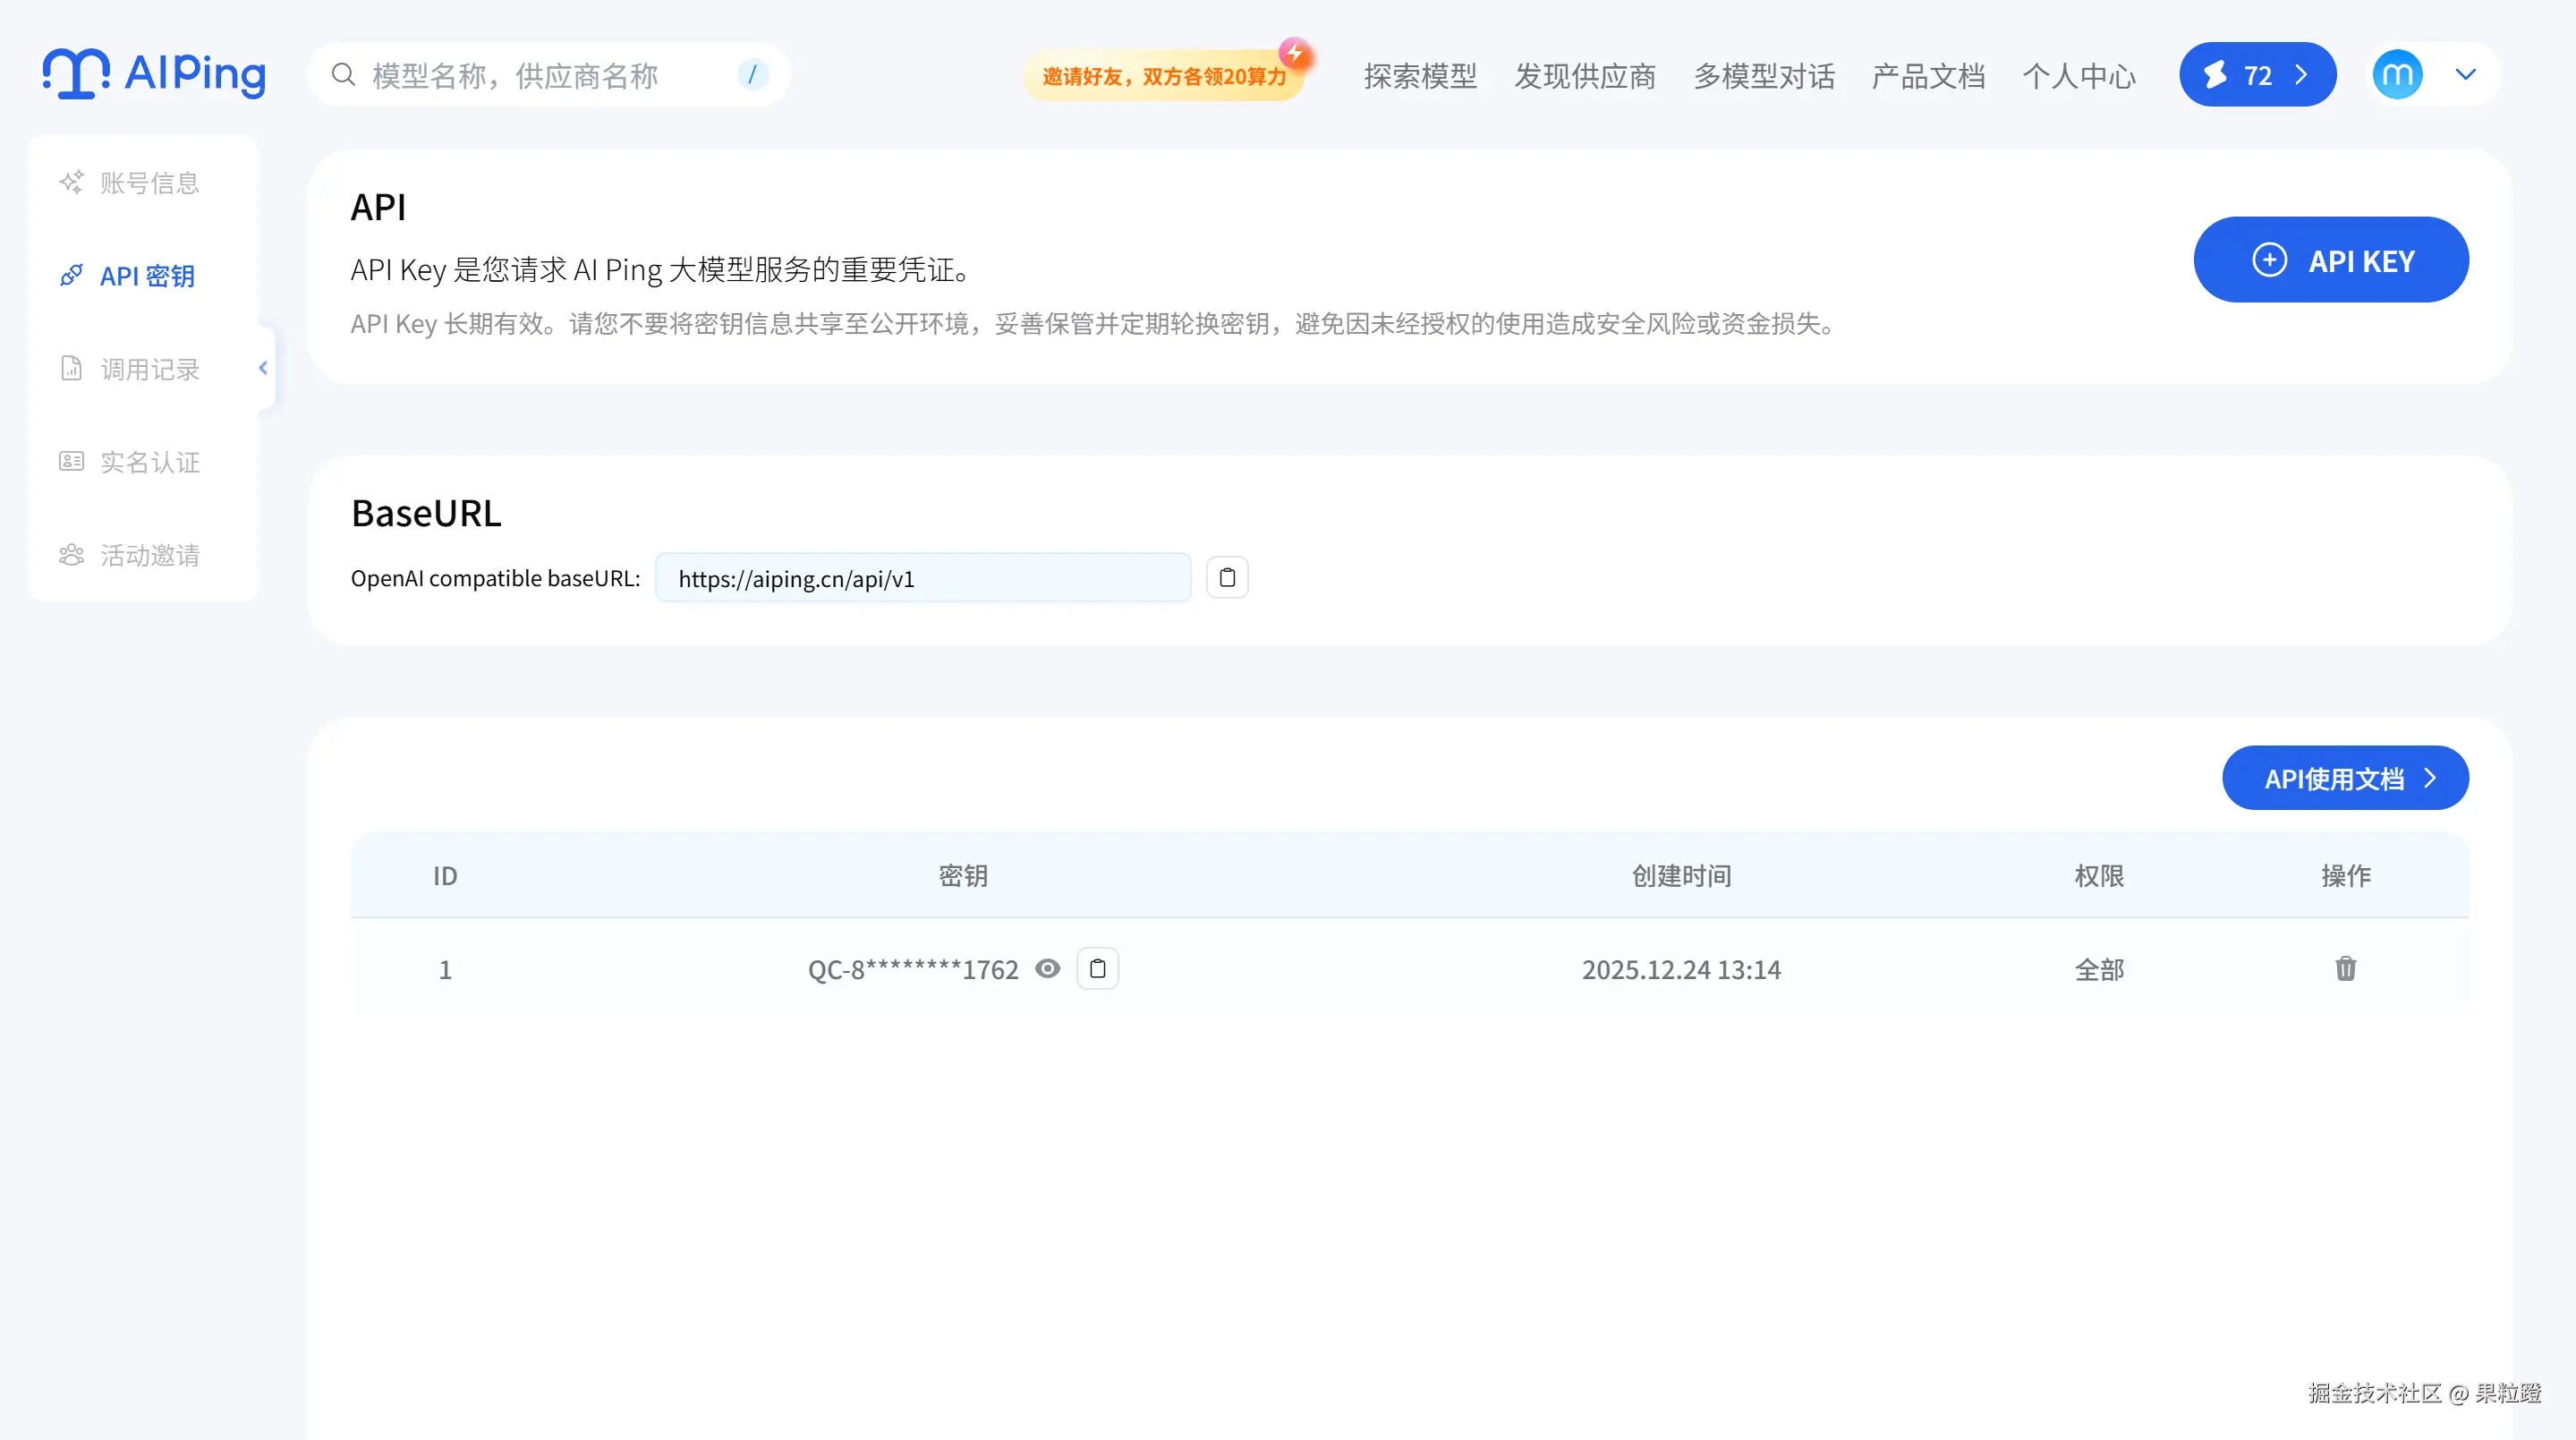The image size is (2576, 1440).
Task: Click the search magnifier icon
Action: tap(343, 75)
